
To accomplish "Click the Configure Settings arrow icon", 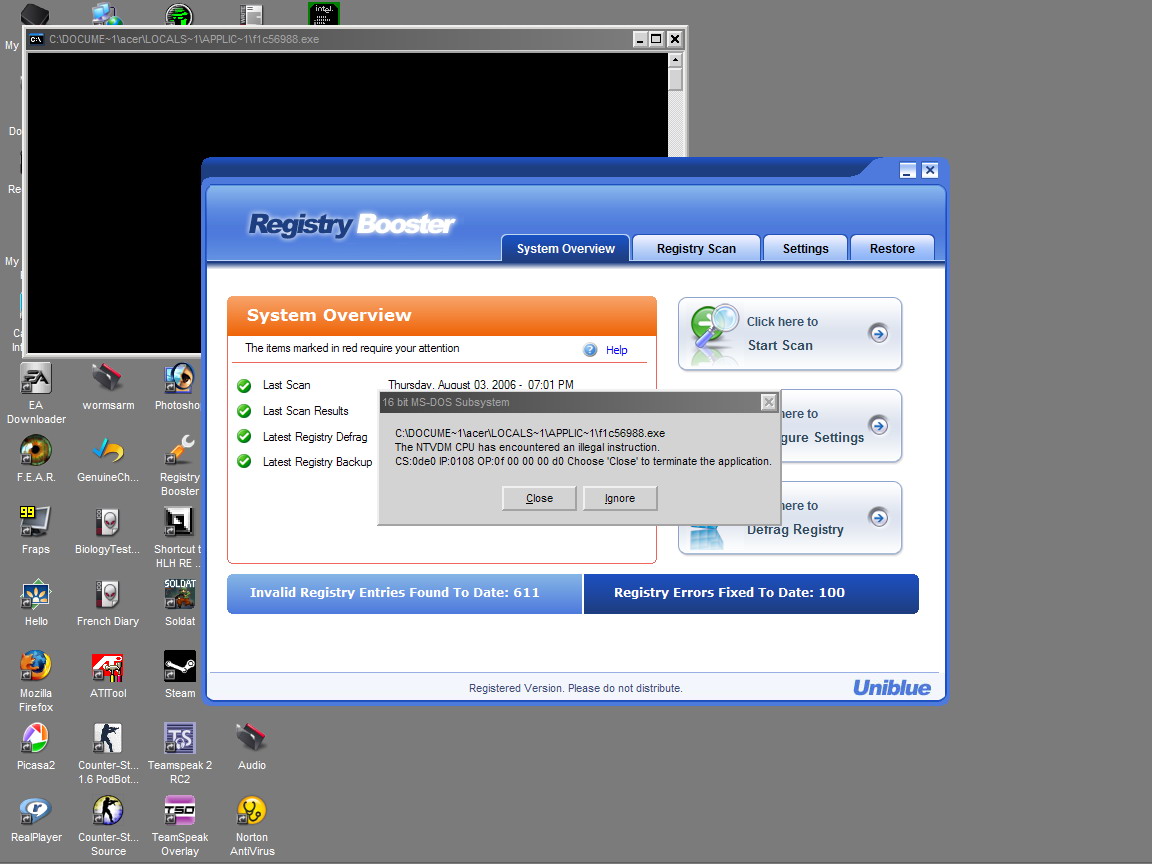I will [878, 425].
